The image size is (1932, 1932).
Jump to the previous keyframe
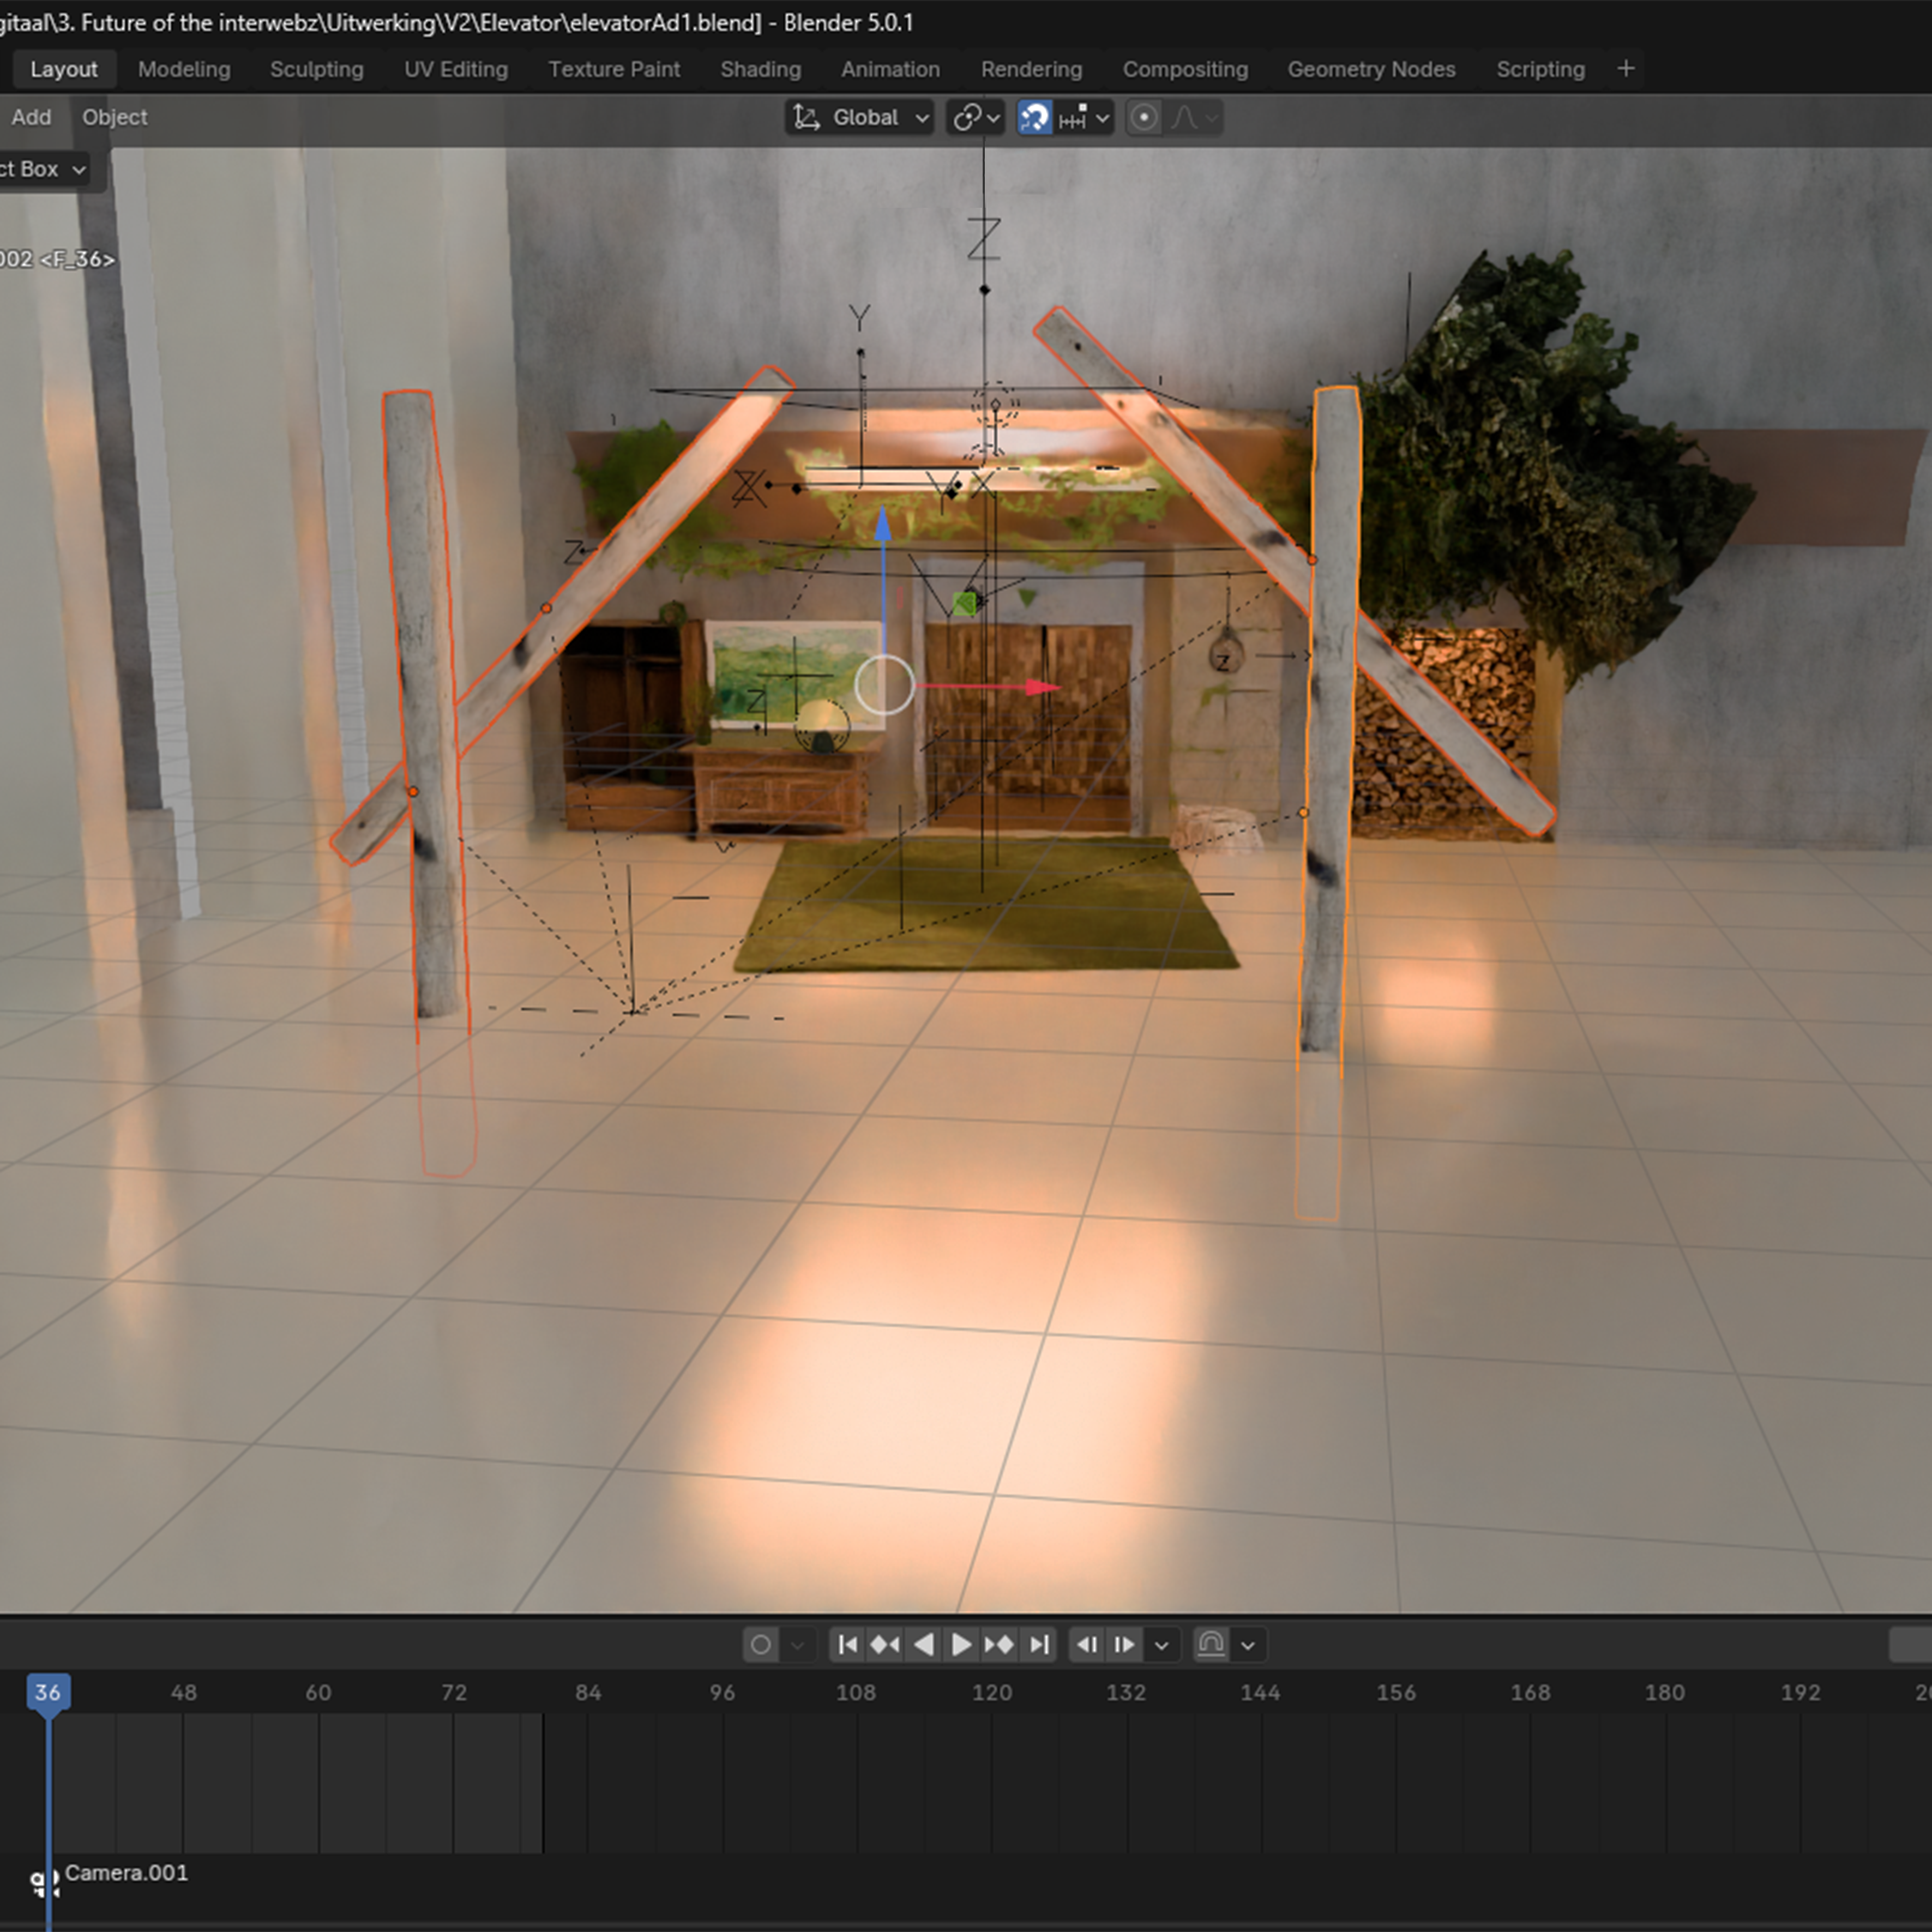[885, 1645]
